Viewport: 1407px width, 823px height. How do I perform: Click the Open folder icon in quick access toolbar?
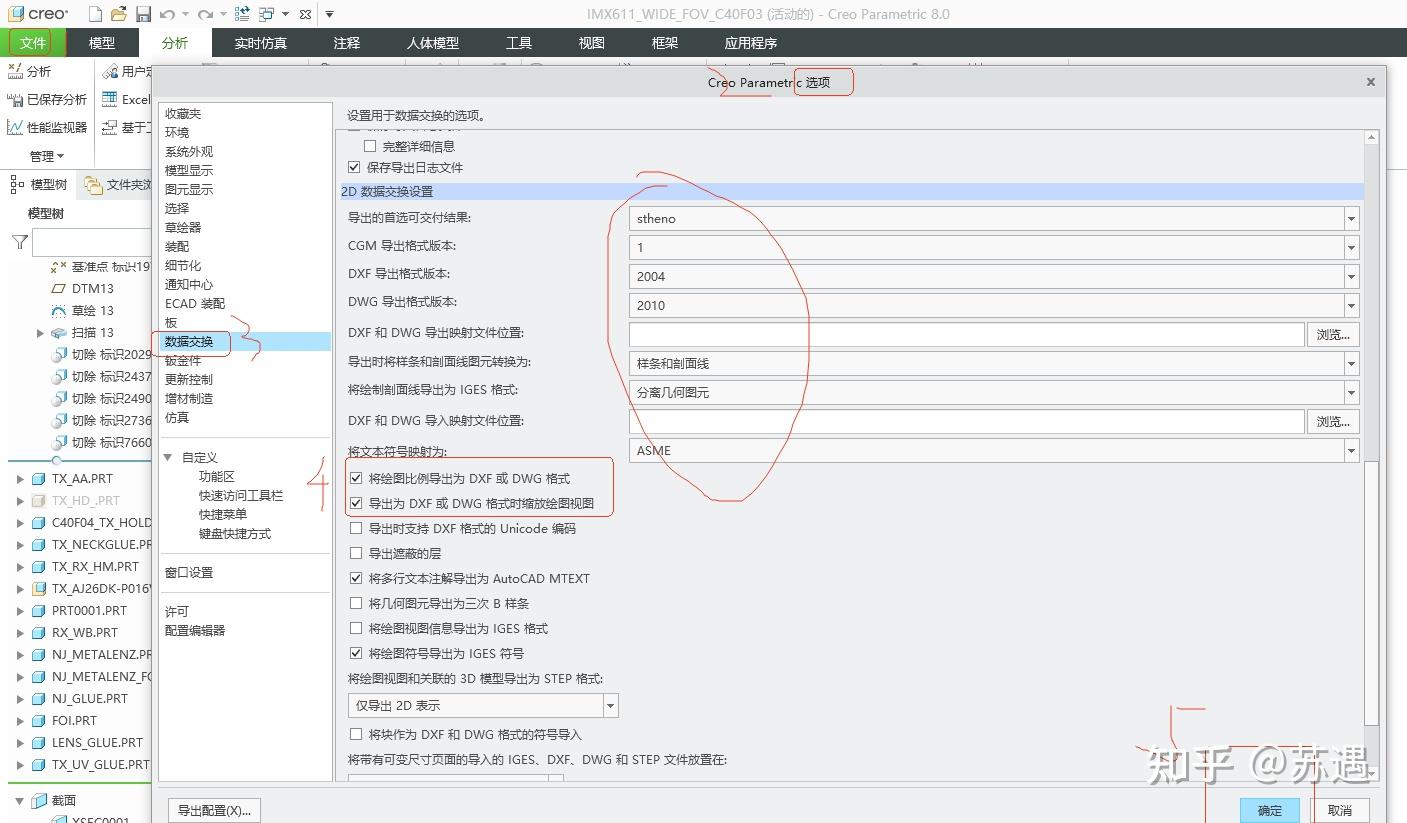119,13
